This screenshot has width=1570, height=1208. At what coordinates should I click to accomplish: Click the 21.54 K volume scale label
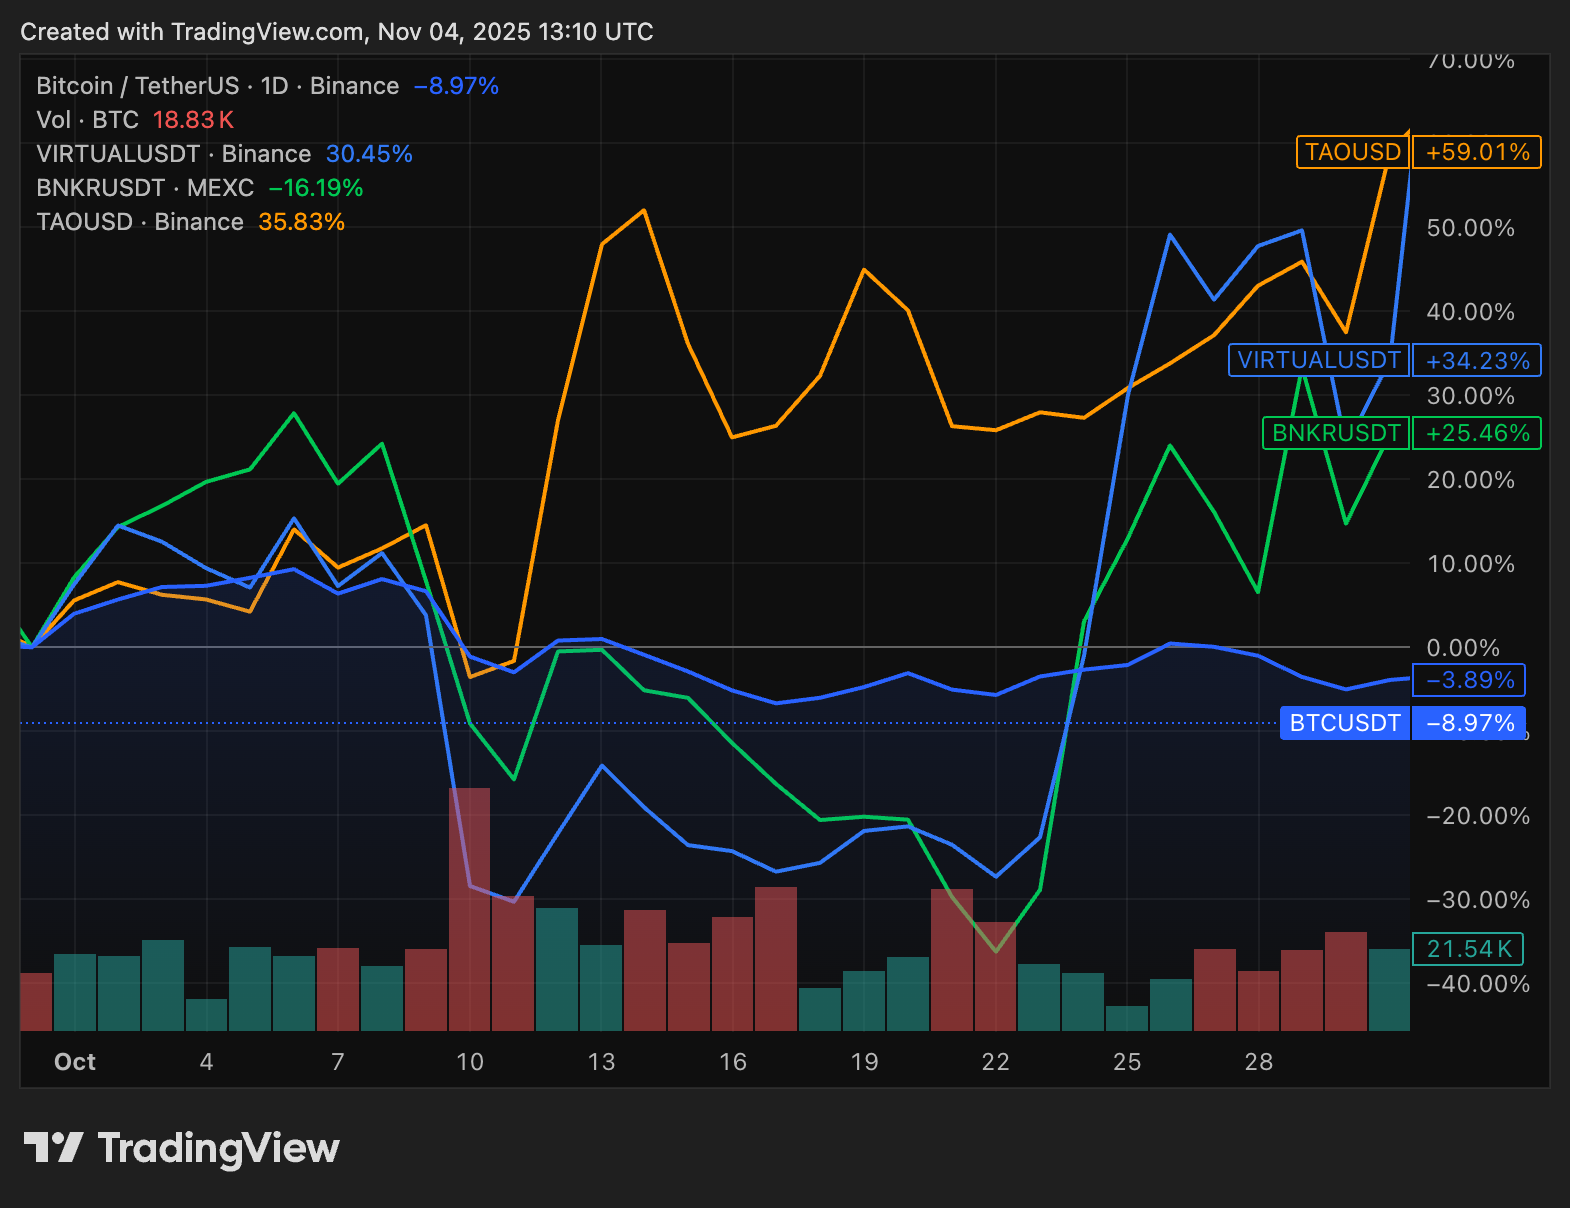coord(1468,949)
